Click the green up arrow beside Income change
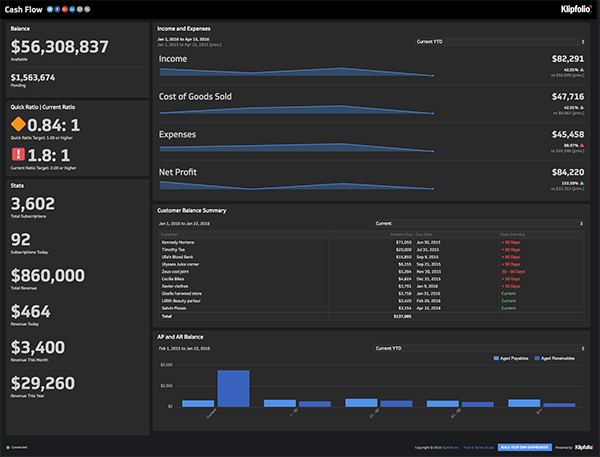The width and height of the screenshot is (600, 457). [x=582, y=70]
